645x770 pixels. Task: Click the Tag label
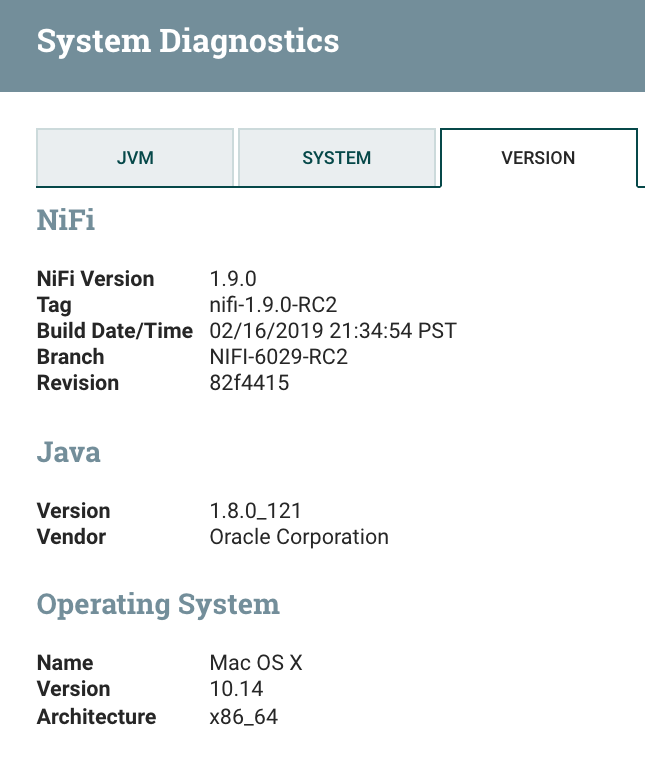coord(54,305)
